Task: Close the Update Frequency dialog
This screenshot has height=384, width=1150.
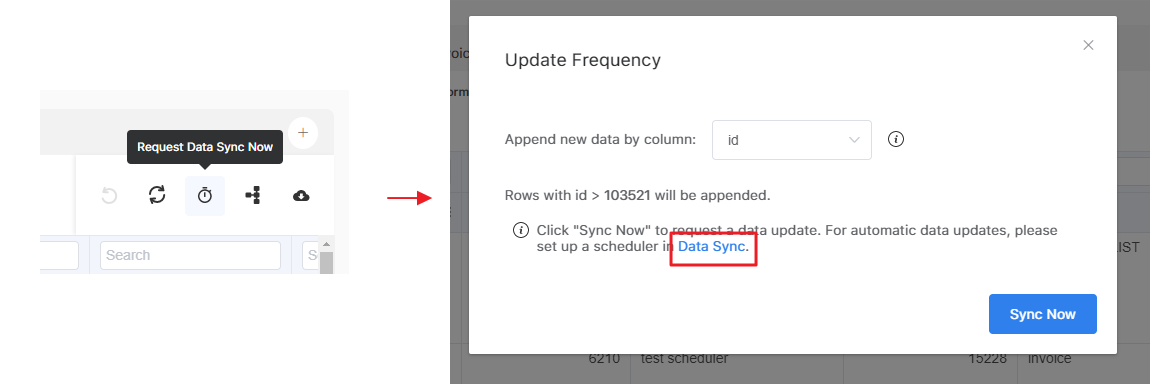Action: (x=1088, y=45)
